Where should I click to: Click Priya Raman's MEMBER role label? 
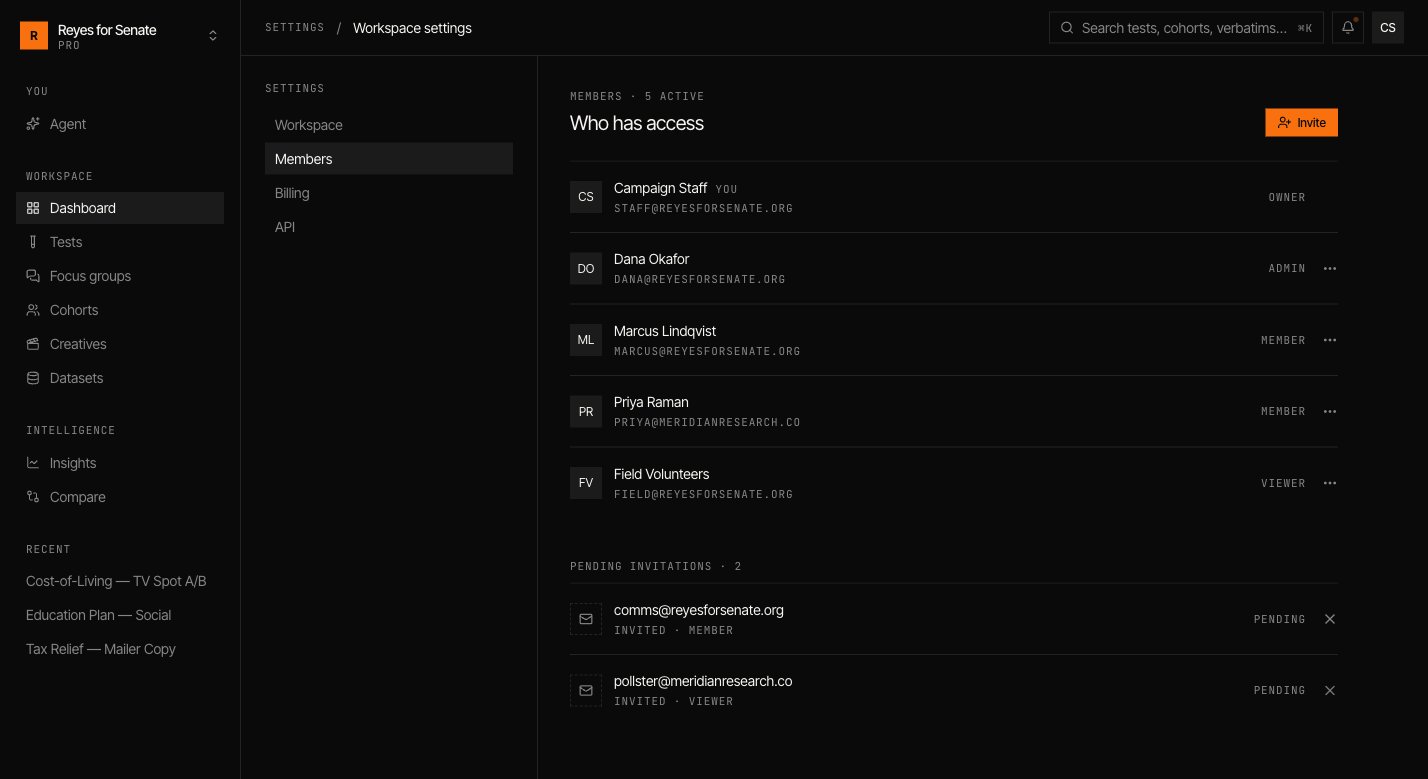(x=1283, y=411)
